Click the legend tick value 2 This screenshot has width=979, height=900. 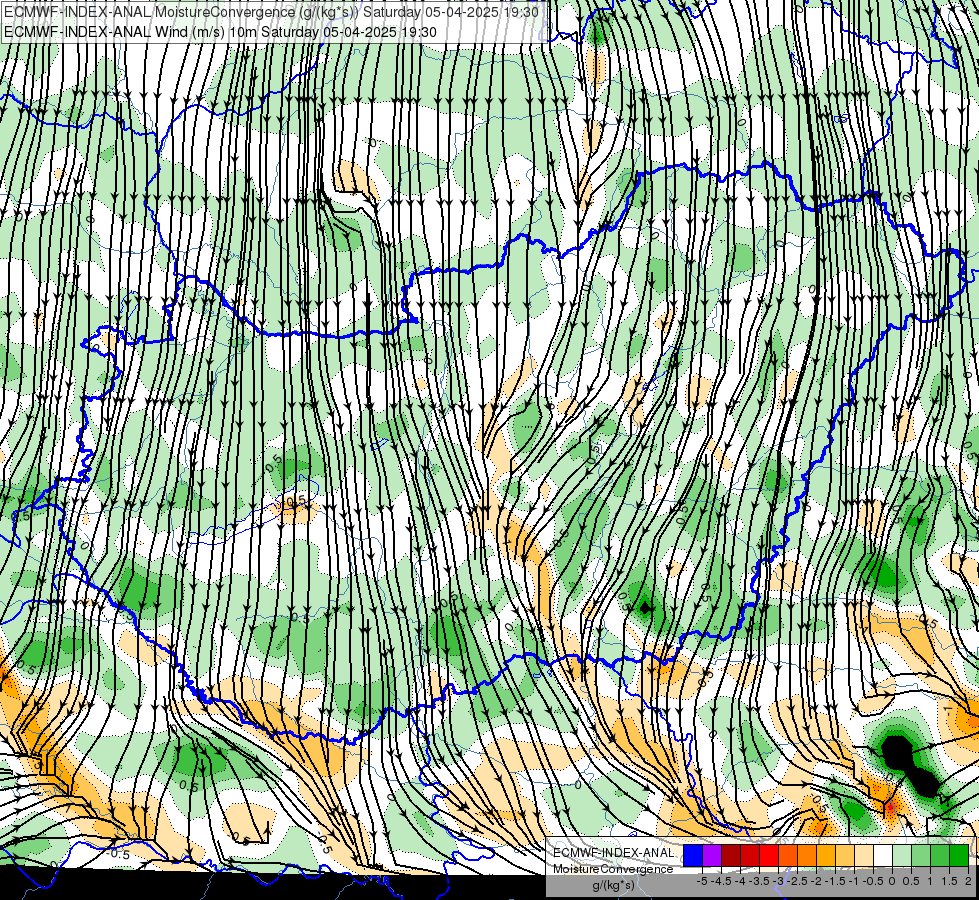[968, 881]
